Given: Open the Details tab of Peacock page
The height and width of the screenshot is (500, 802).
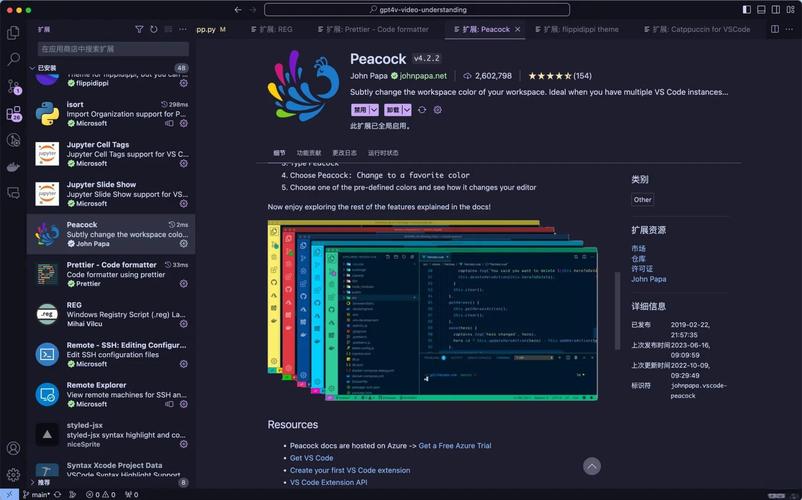Looking at the screenshot, I should click(279, 153).
